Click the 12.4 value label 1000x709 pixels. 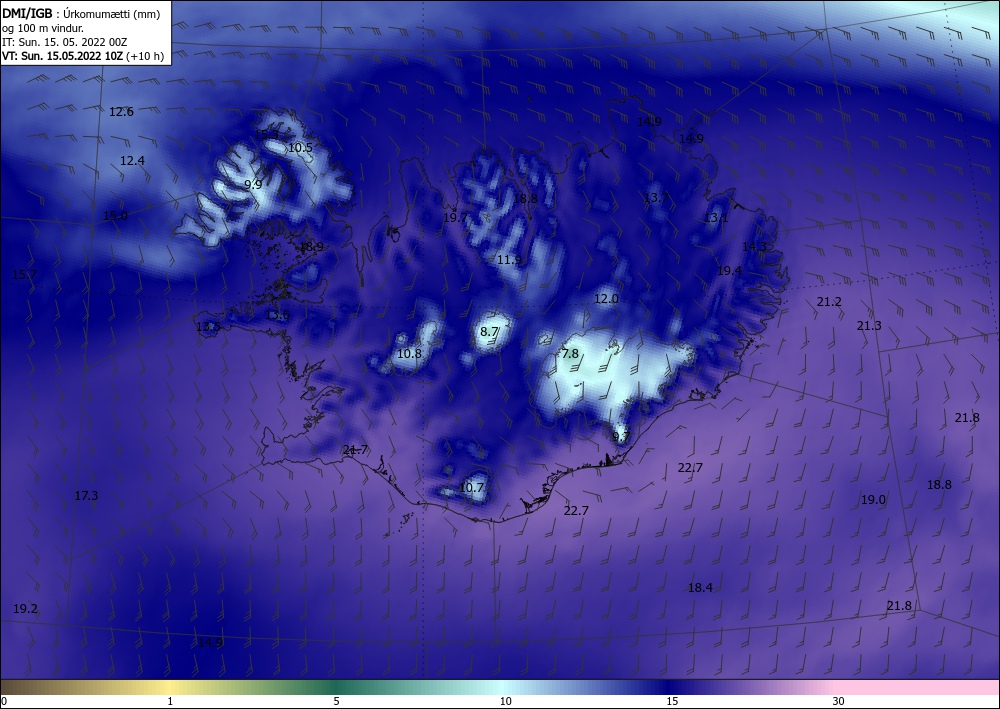[x=132, y=161]
